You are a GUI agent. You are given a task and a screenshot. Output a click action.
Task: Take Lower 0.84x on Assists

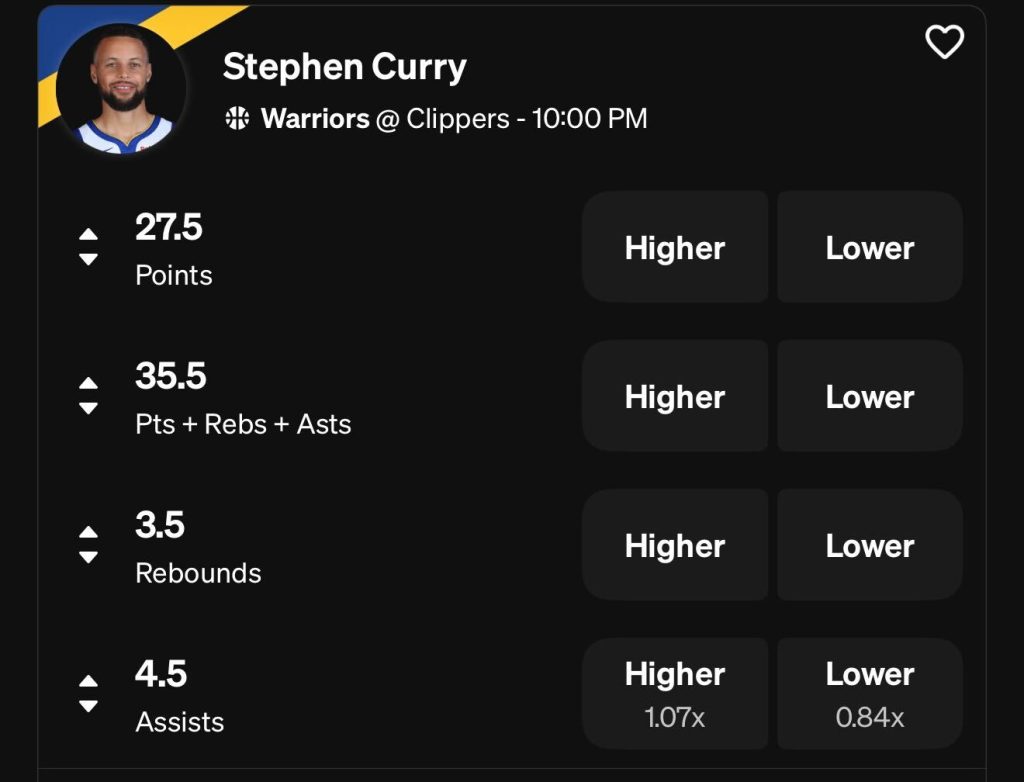[869, 693]
